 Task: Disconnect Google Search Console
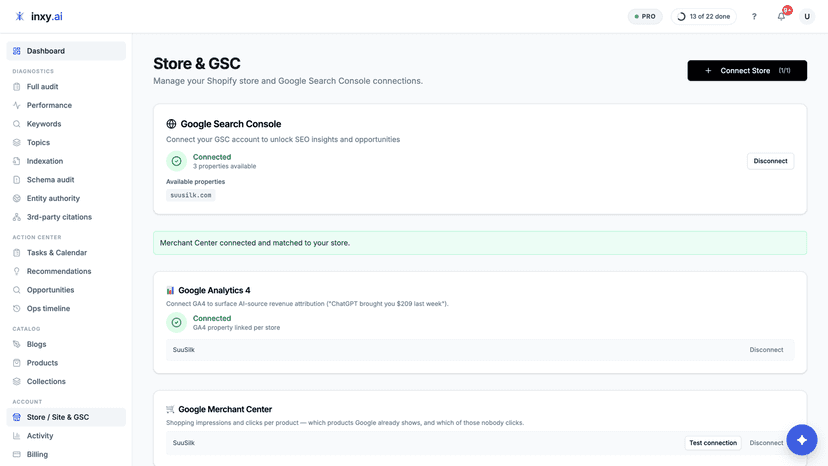[770, 161]
